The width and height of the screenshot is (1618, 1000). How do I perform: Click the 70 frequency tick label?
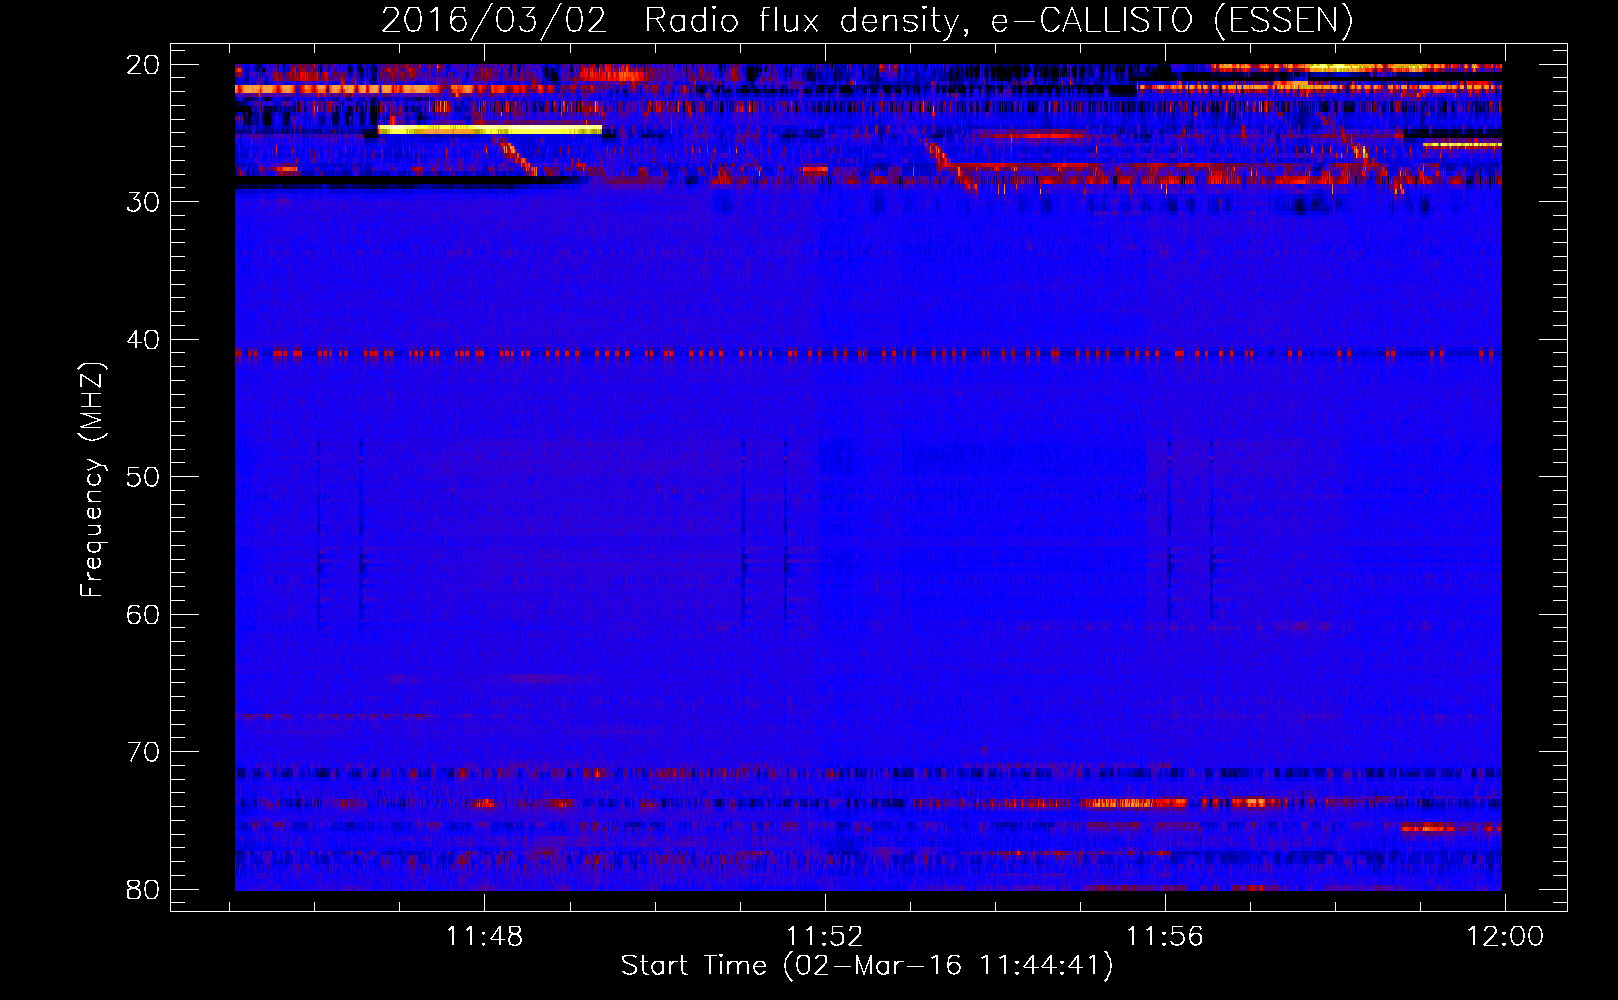[x=144, y=752]
